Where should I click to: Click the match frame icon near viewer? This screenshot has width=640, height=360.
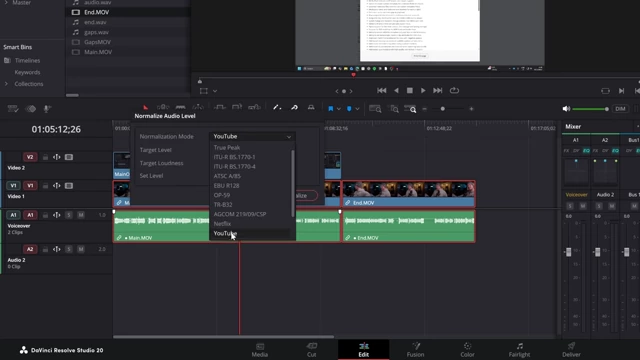[x=605, y=91]
